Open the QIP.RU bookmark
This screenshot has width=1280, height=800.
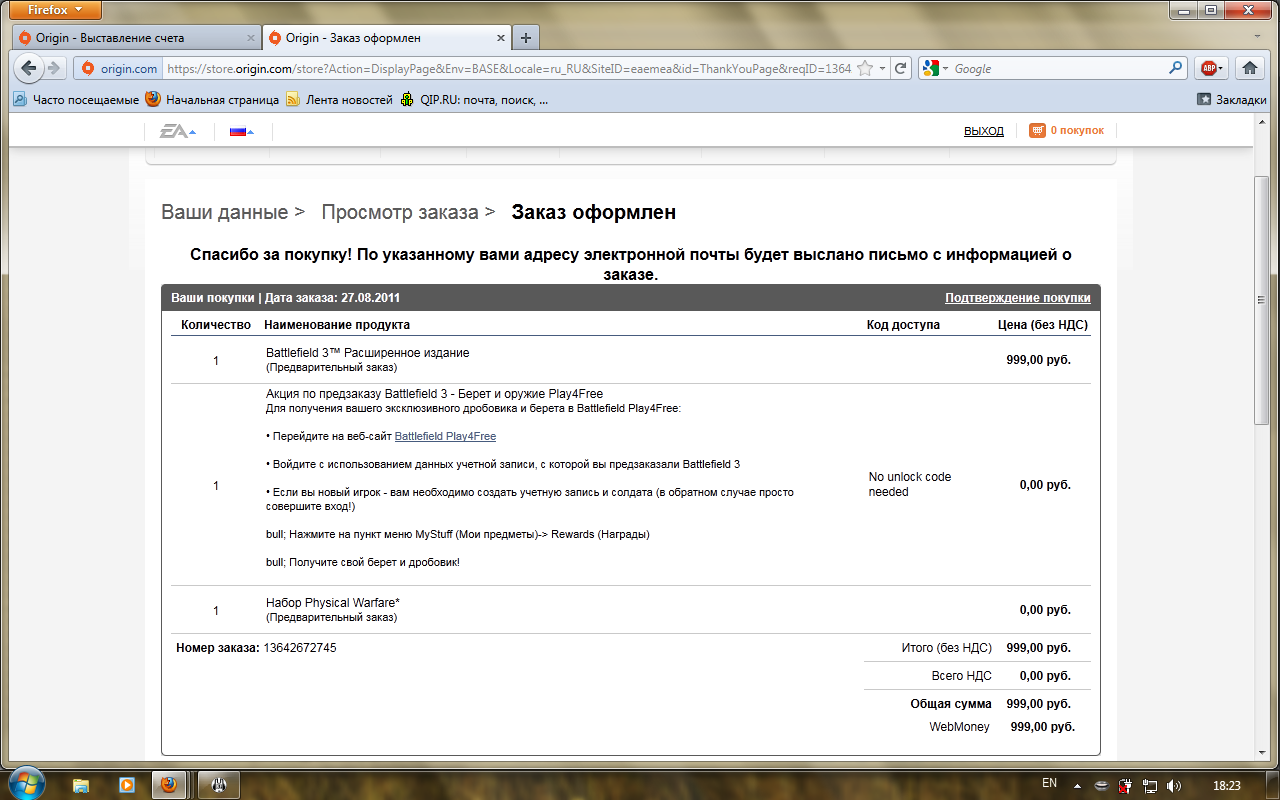pyautogui.click(x=474, y=99)
